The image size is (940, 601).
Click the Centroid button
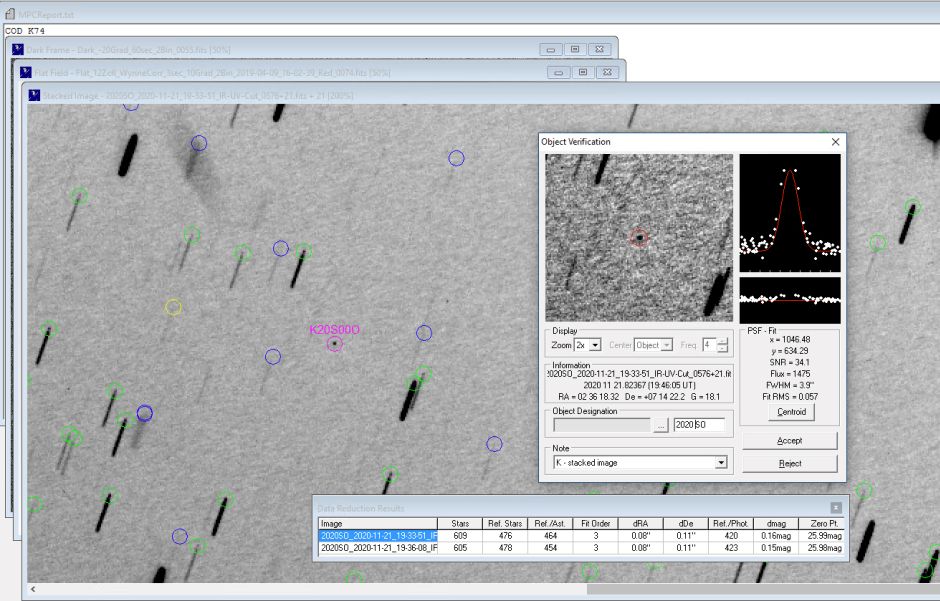tap(789, 412)
